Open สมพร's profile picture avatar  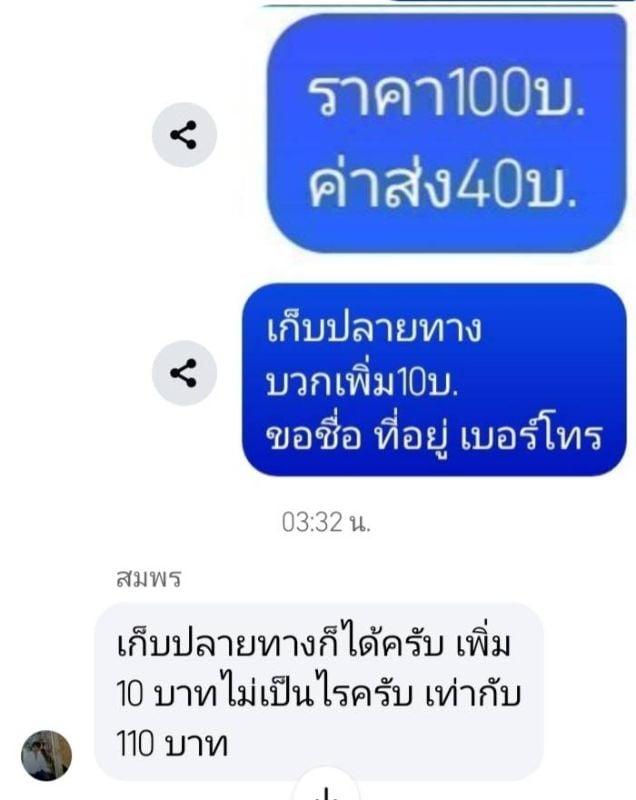tap(46, 755)
